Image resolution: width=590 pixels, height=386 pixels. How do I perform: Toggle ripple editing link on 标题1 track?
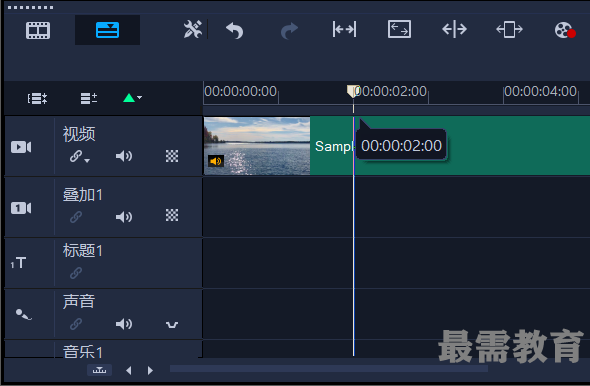76,273
